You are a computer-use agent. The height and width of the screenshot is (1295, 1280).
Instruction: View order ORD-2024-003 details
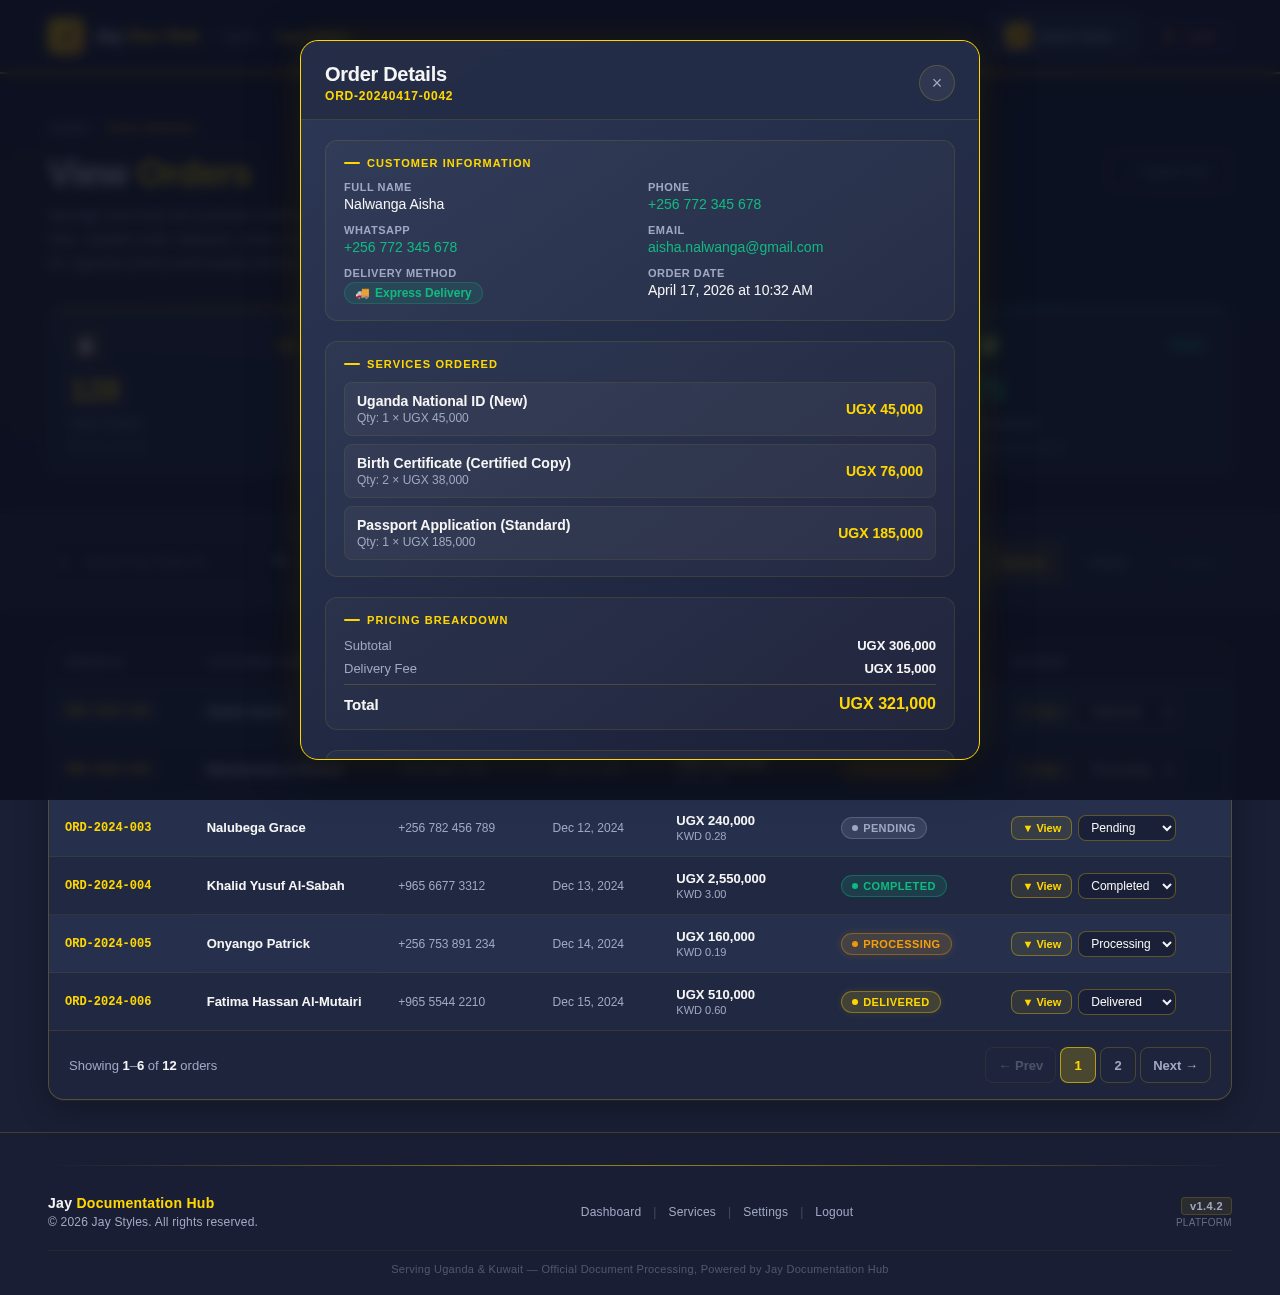coord(1041,828)
